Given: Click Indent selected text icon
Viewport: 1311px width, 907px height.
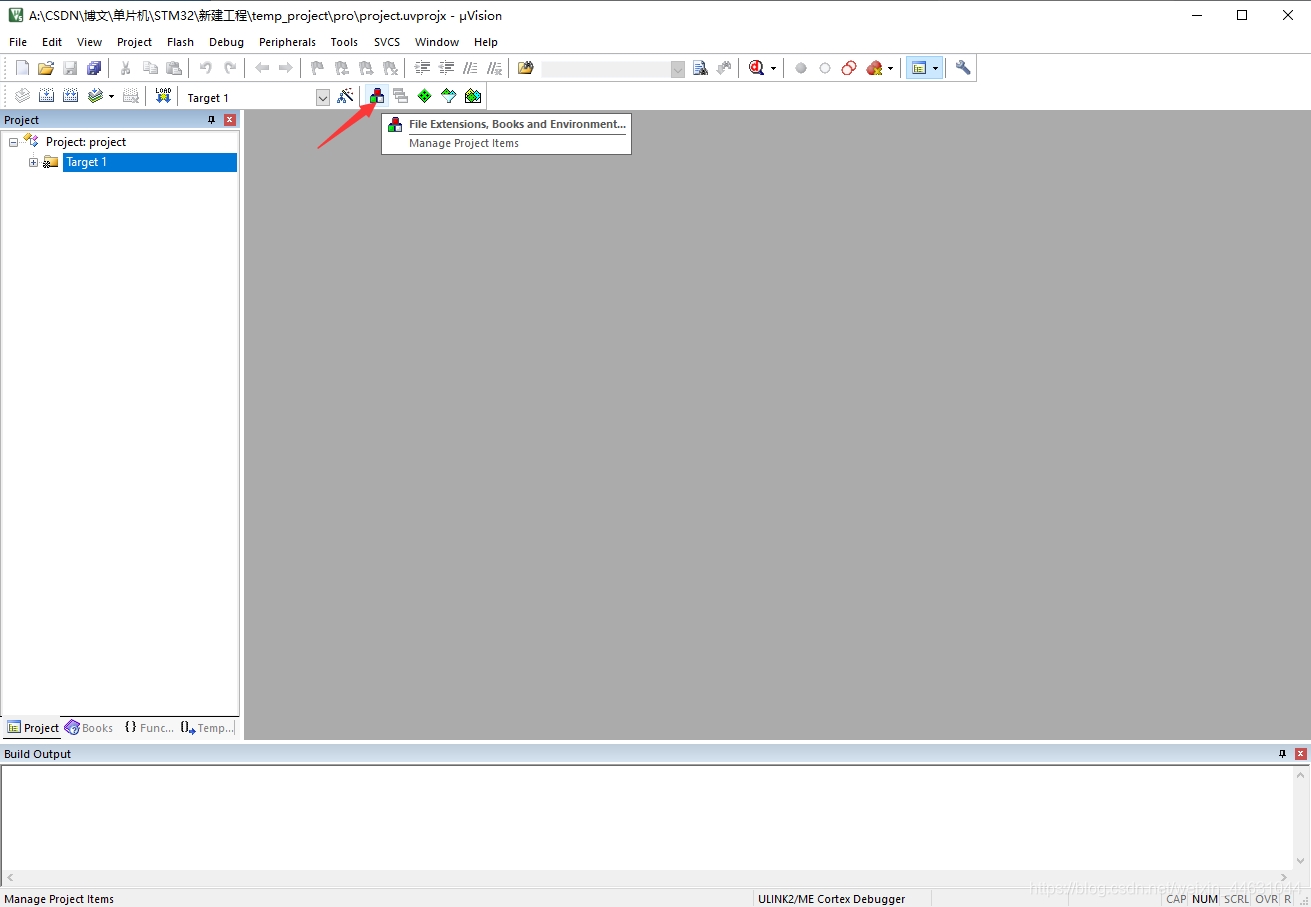Looking at the screenshot, I should [x=422, y=68].
